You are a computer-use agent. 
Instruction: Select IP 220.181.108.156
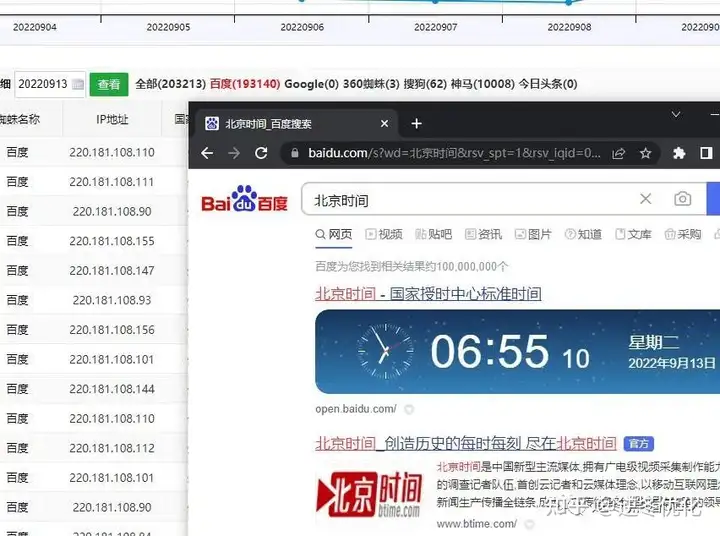pos(112,330)
